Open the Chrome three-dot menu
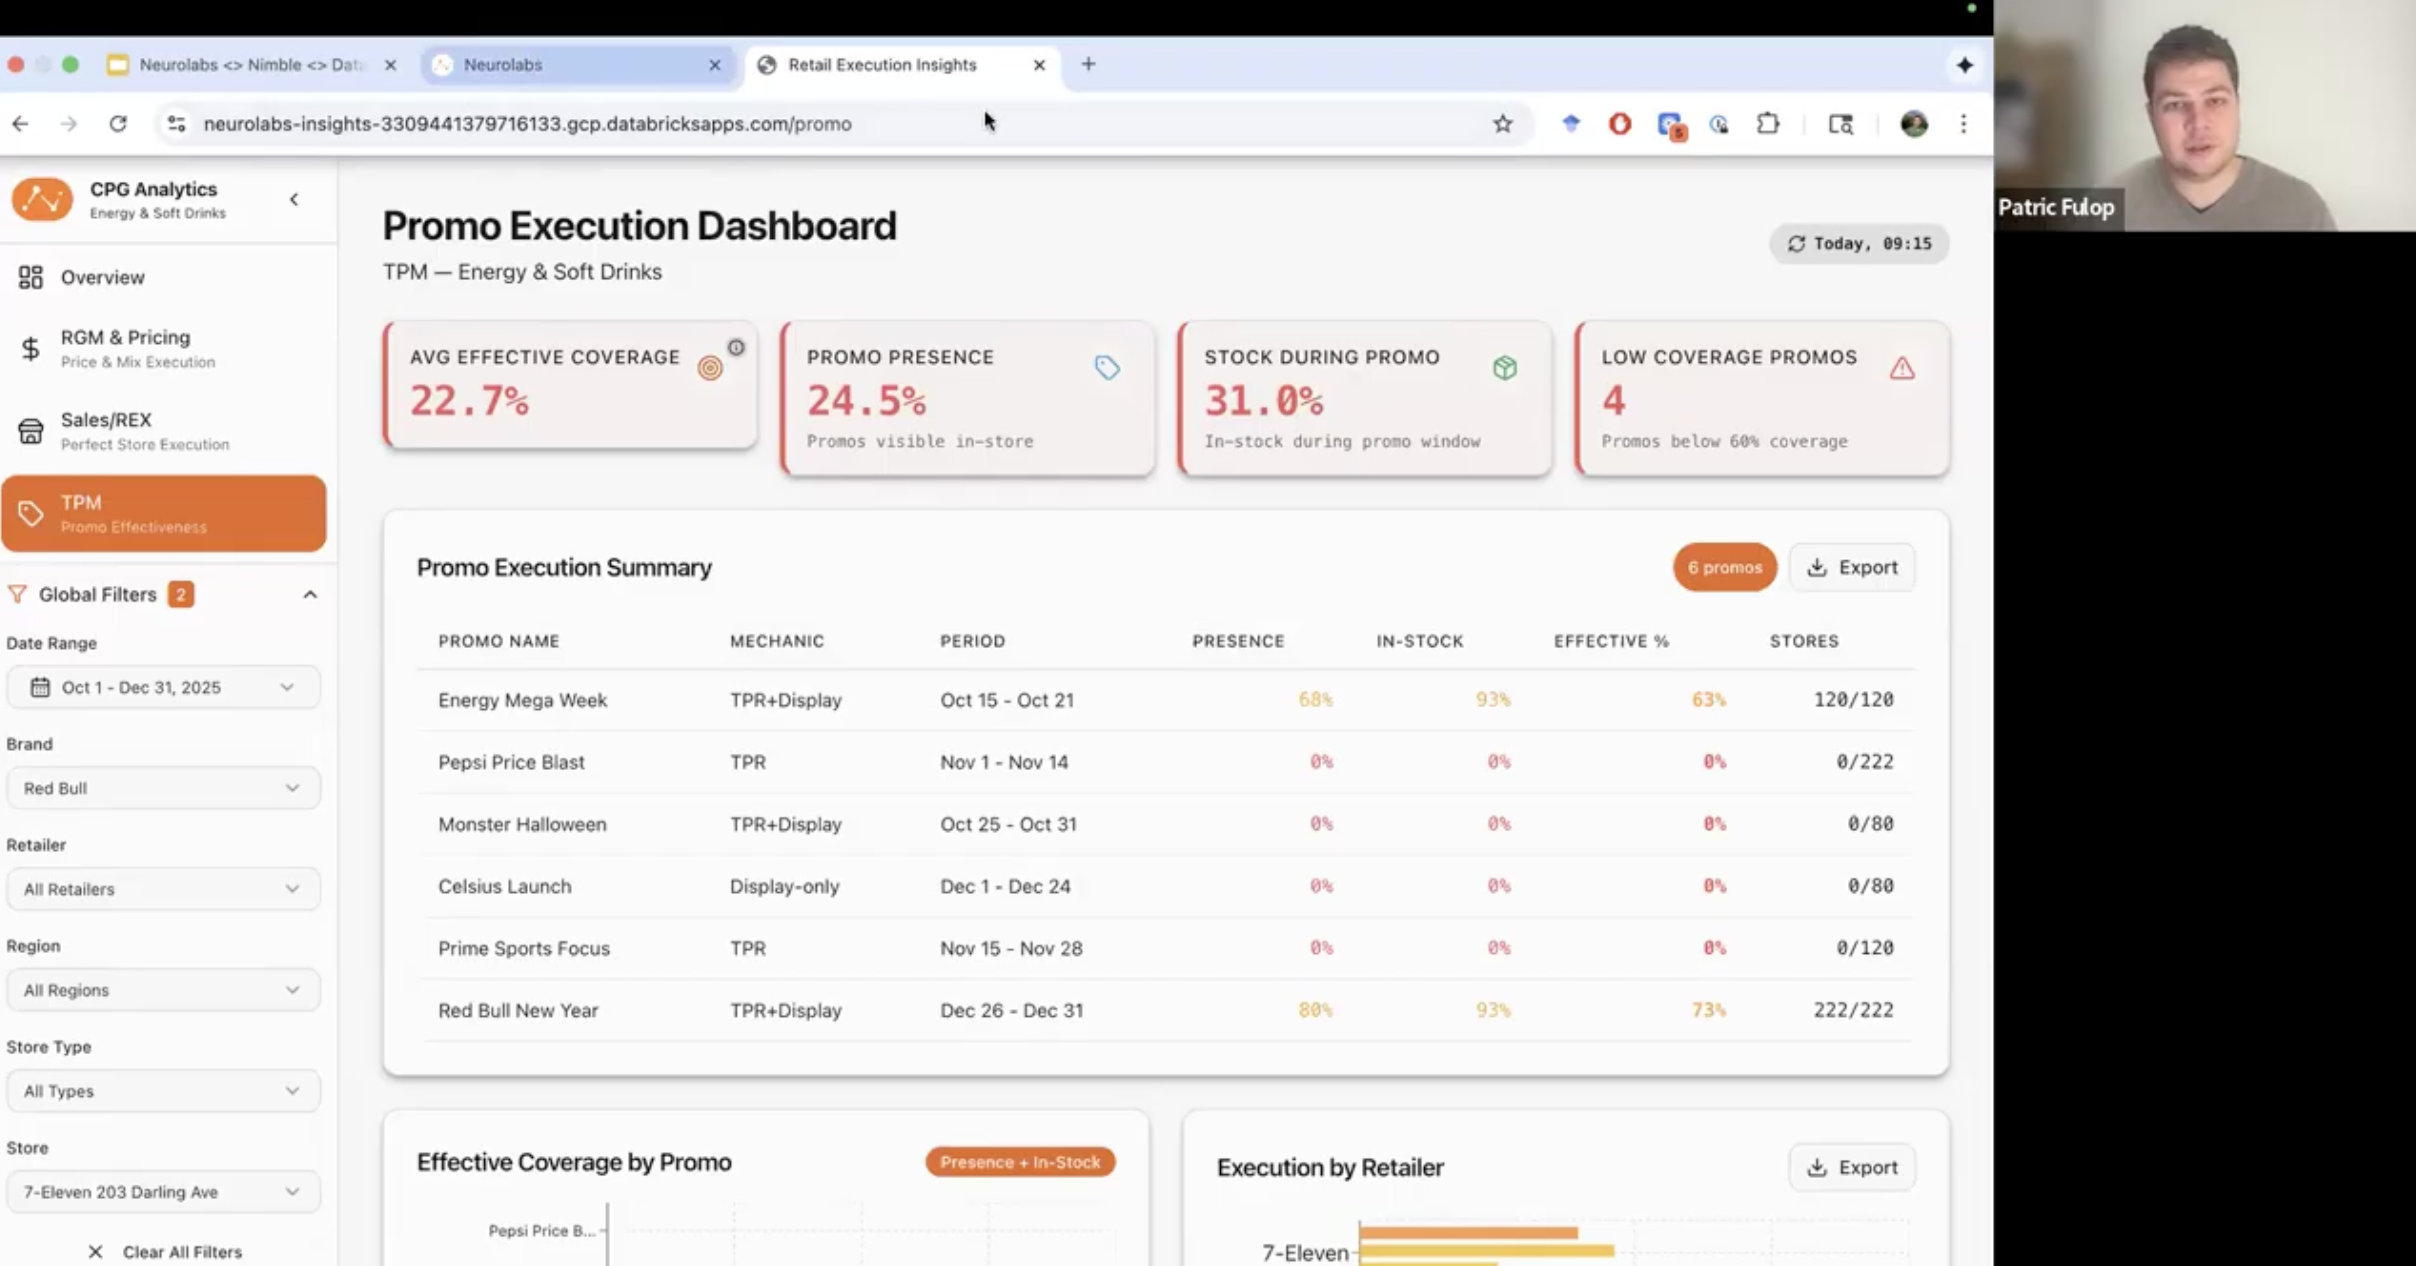 (x=1963, y=124)
